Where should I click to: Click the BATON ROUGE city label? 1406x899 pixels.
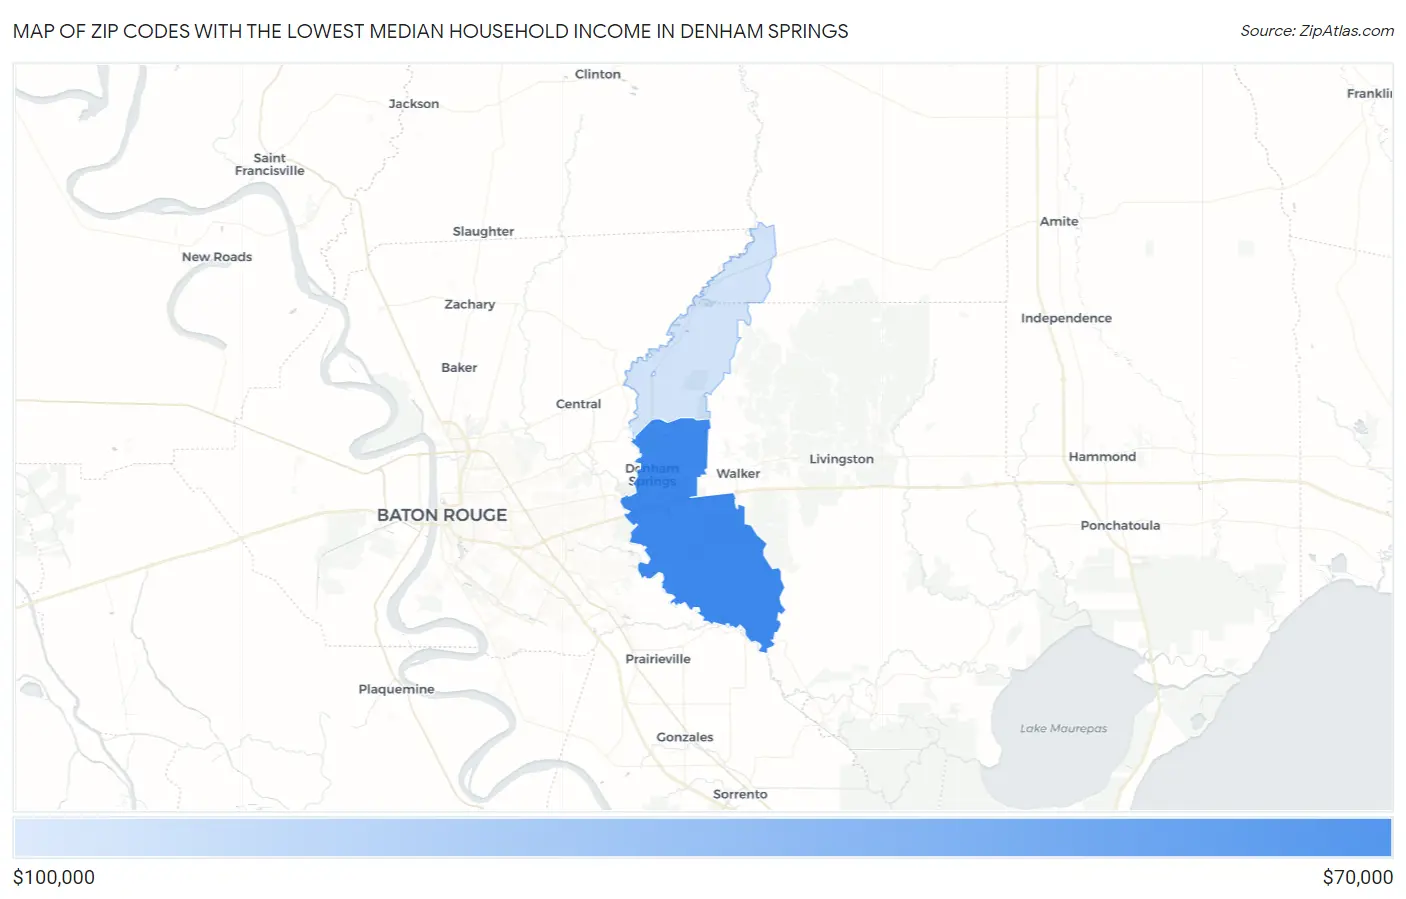pyautogui.click(x=442, y=515)
